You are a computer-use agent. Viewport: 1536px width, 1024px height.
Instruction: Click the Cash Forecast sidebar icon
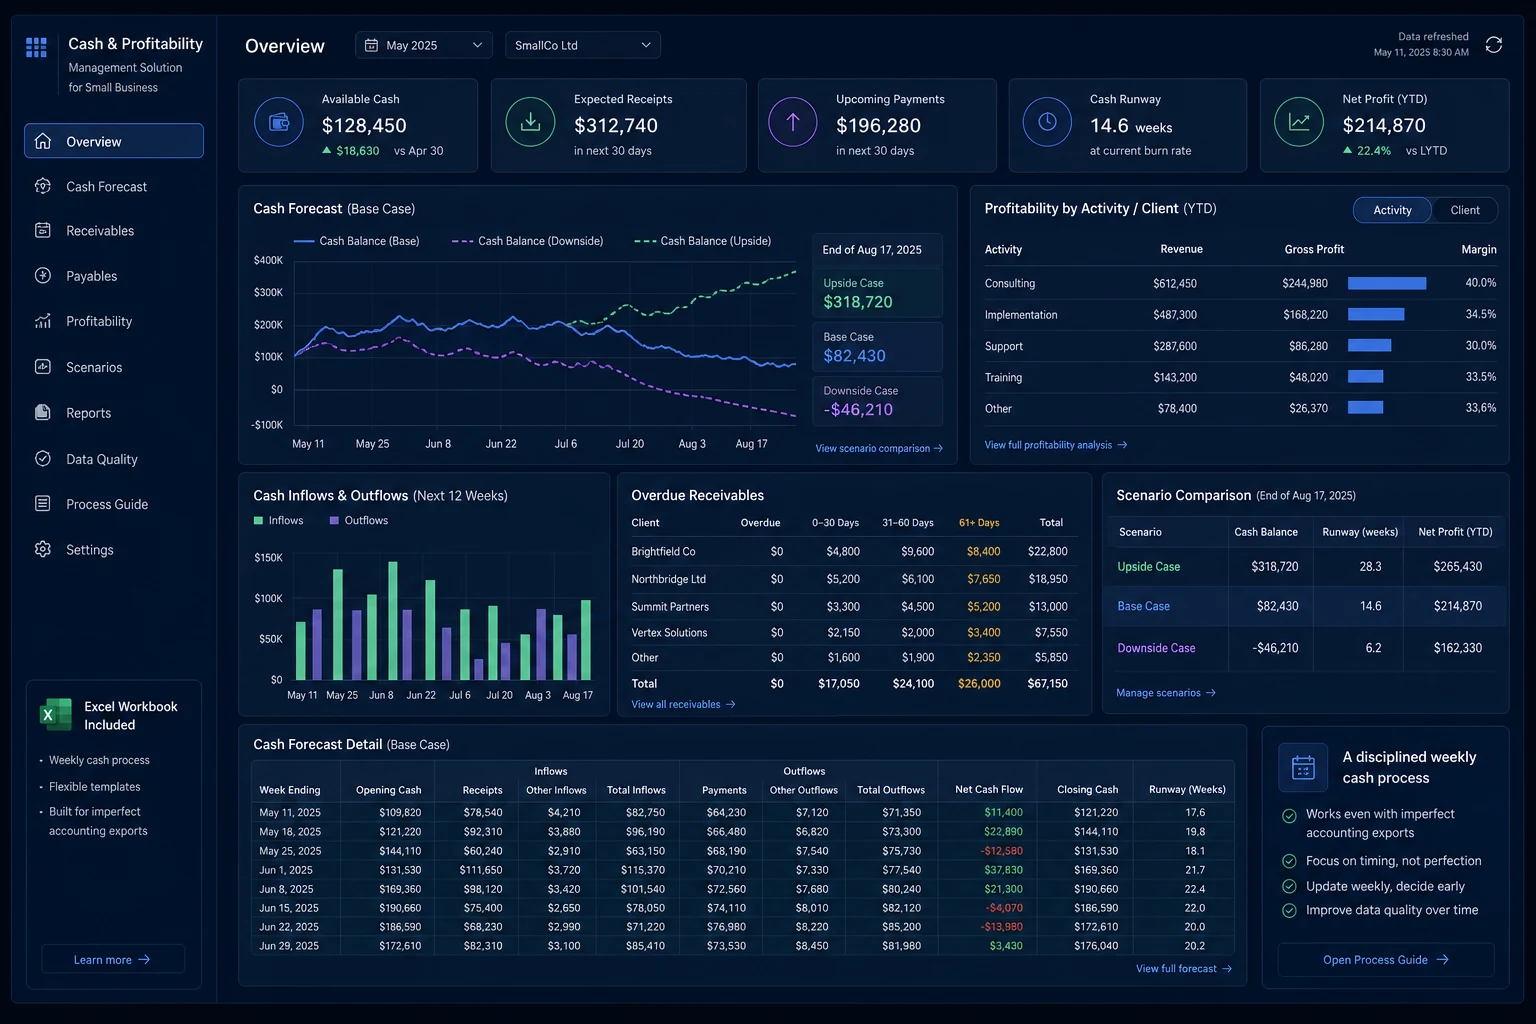[43, 186]
